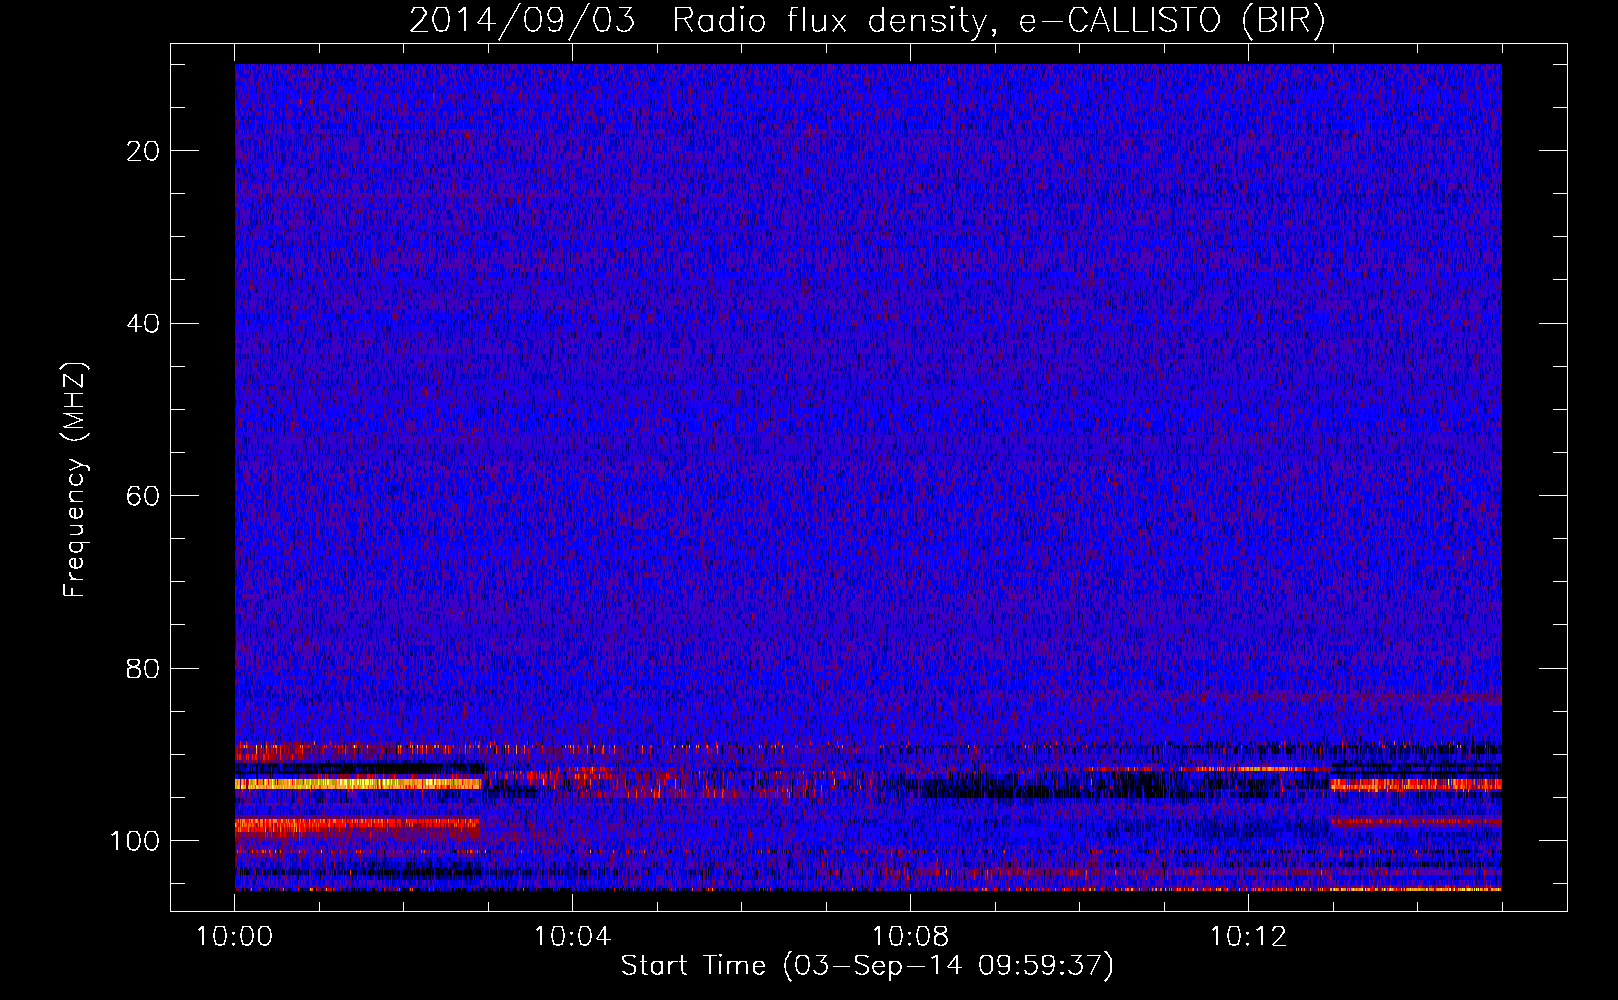Viewport: 1618px width, 1000px height.
Task: Click the 10:00 time tick label
Action: 235,937
